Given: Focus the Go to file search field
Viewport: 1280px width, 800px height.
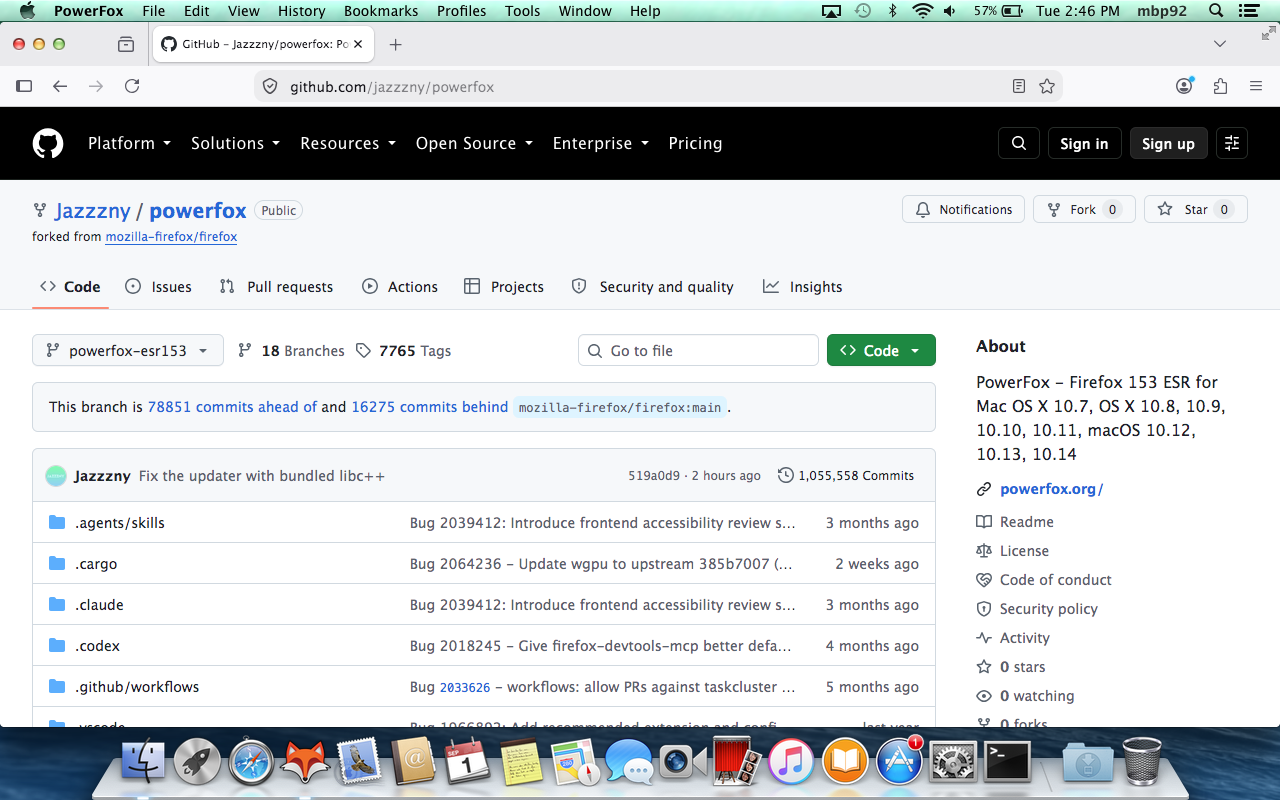Looking at the screenshot, I should 698,350.
